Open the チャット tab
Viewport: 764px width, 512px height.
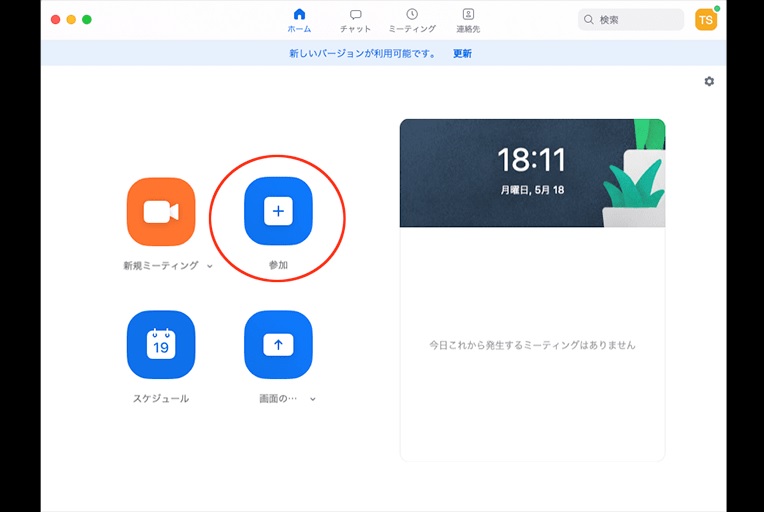[355, 21]
